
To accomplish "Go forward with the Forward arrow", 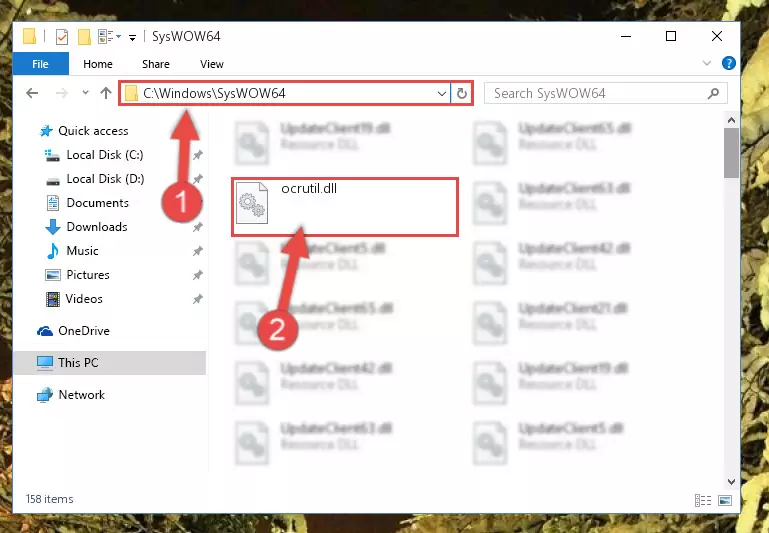I will 62,93.
